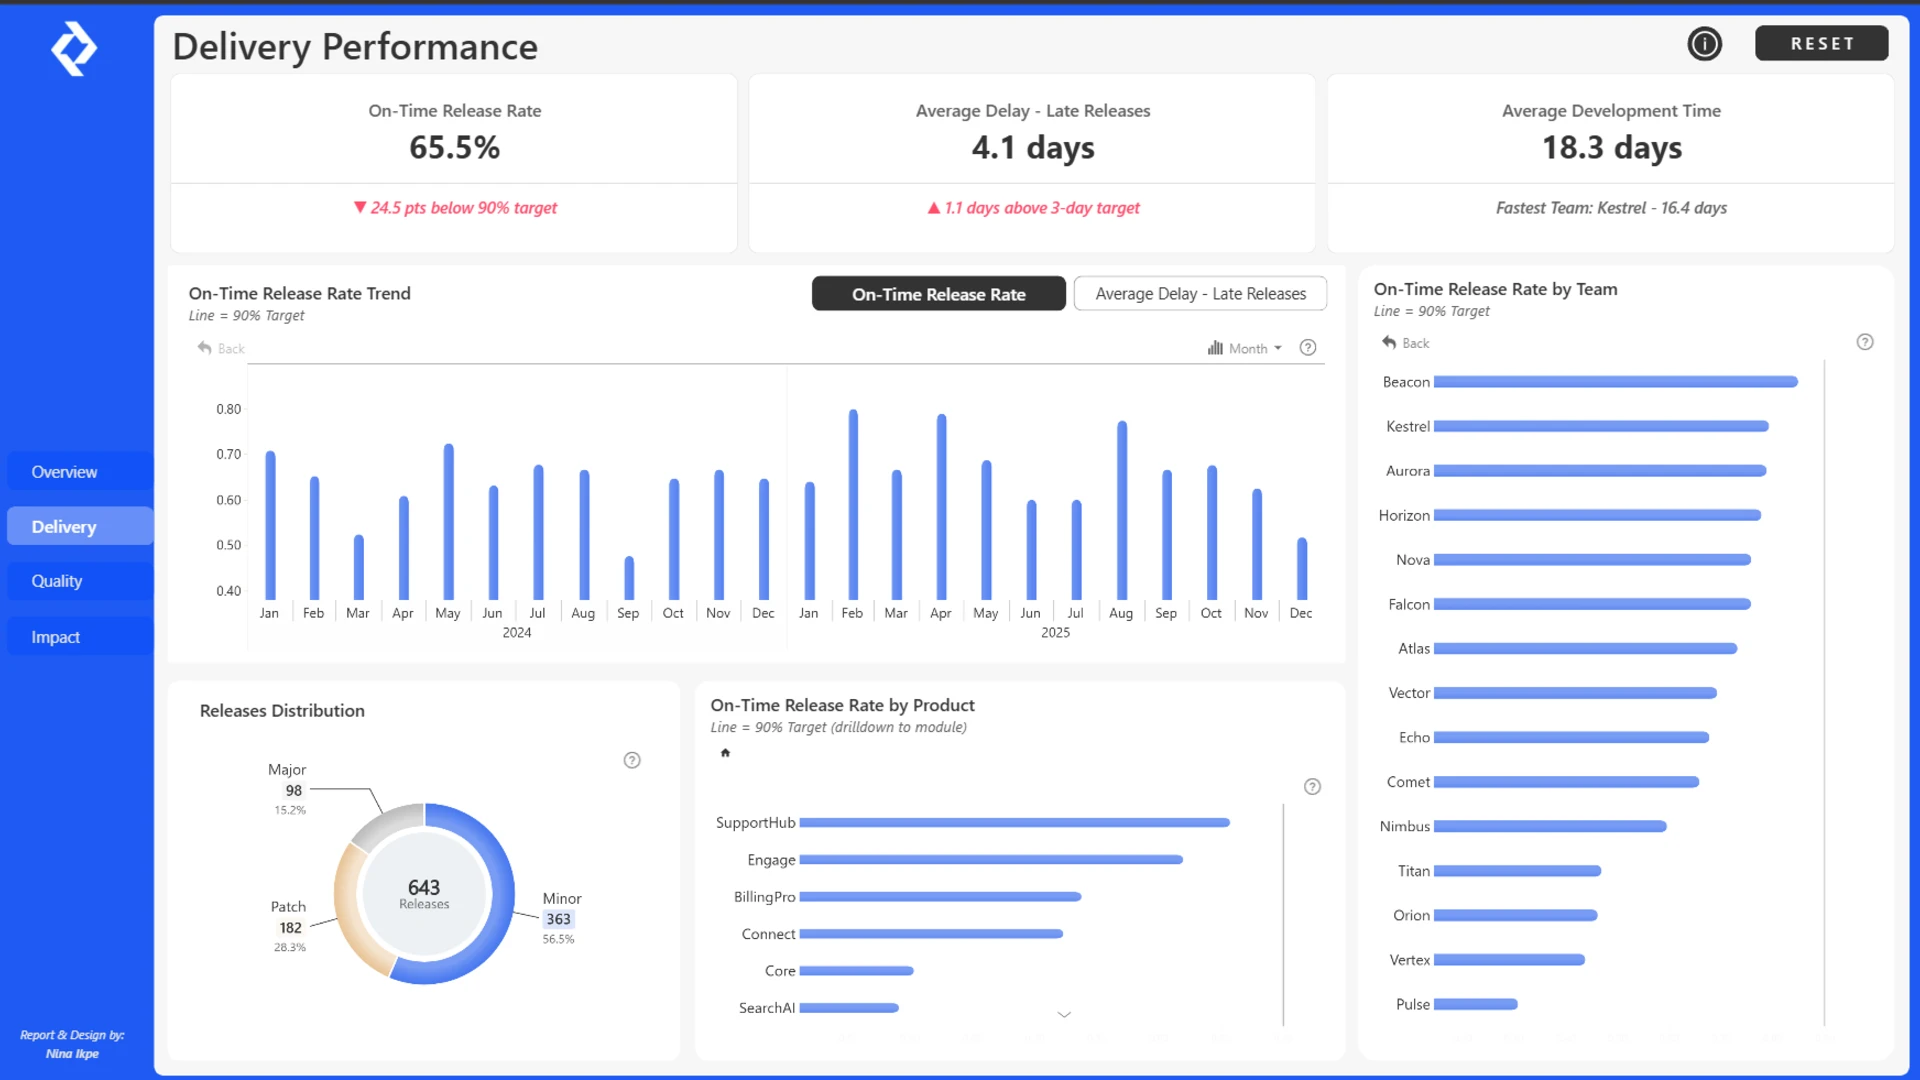Click the Fastest Team Kestrel text
This screenshot has width=1920, height=1080.
(x=1611, y=208)
